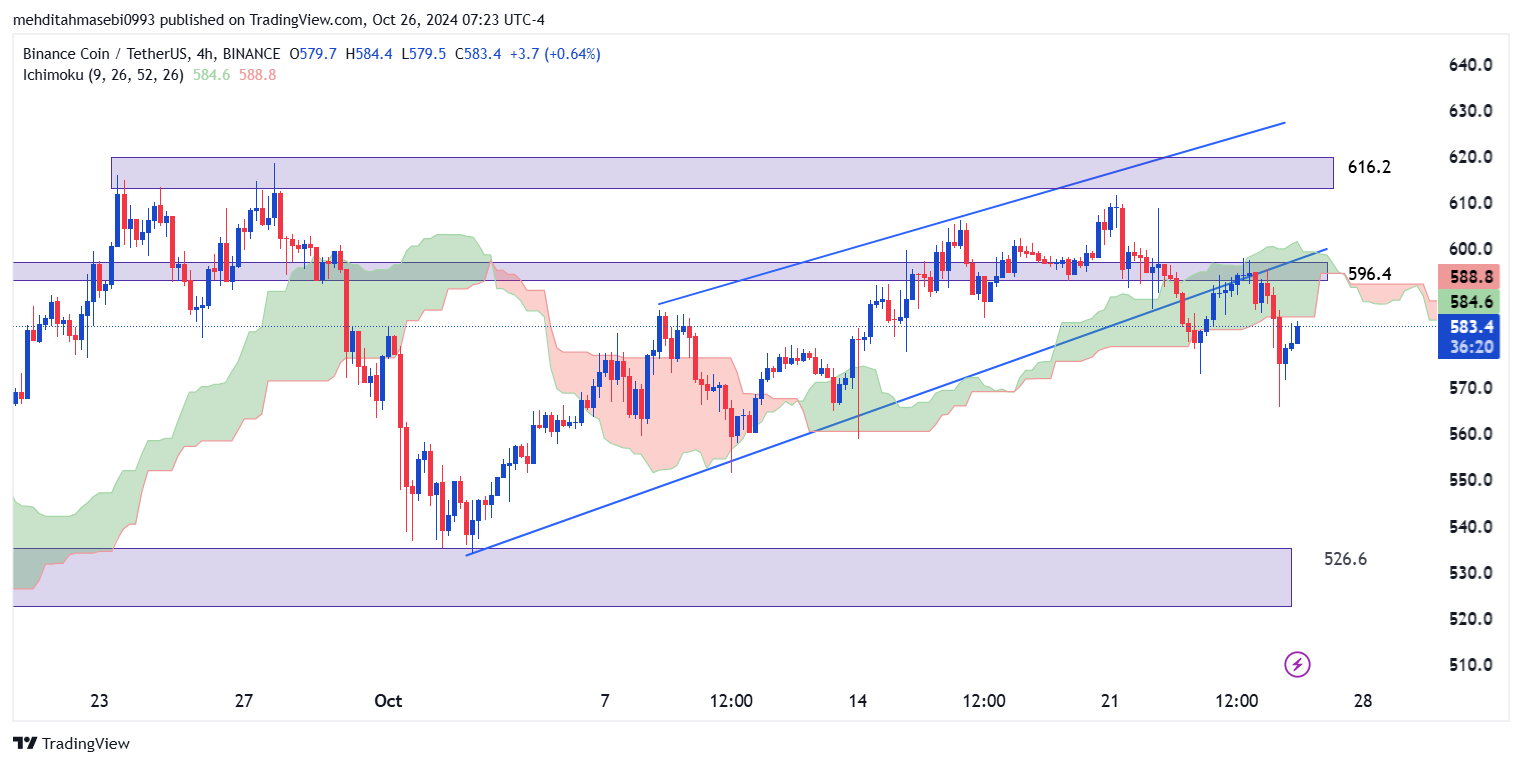Click the purple lightning bolt icon
The height and width of the screenshot is (765, 1522).
pos(1297,664)
